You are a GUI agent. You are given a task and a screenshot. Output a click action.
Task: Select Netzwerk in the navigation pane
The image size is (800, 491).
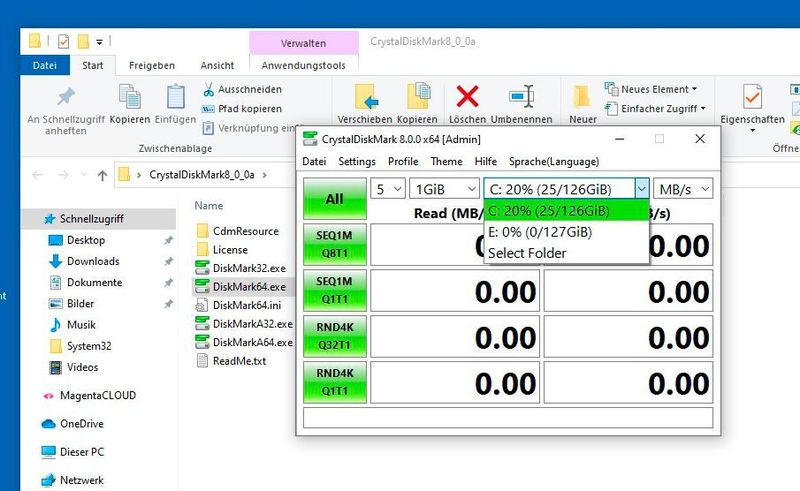tap(82, 480)
